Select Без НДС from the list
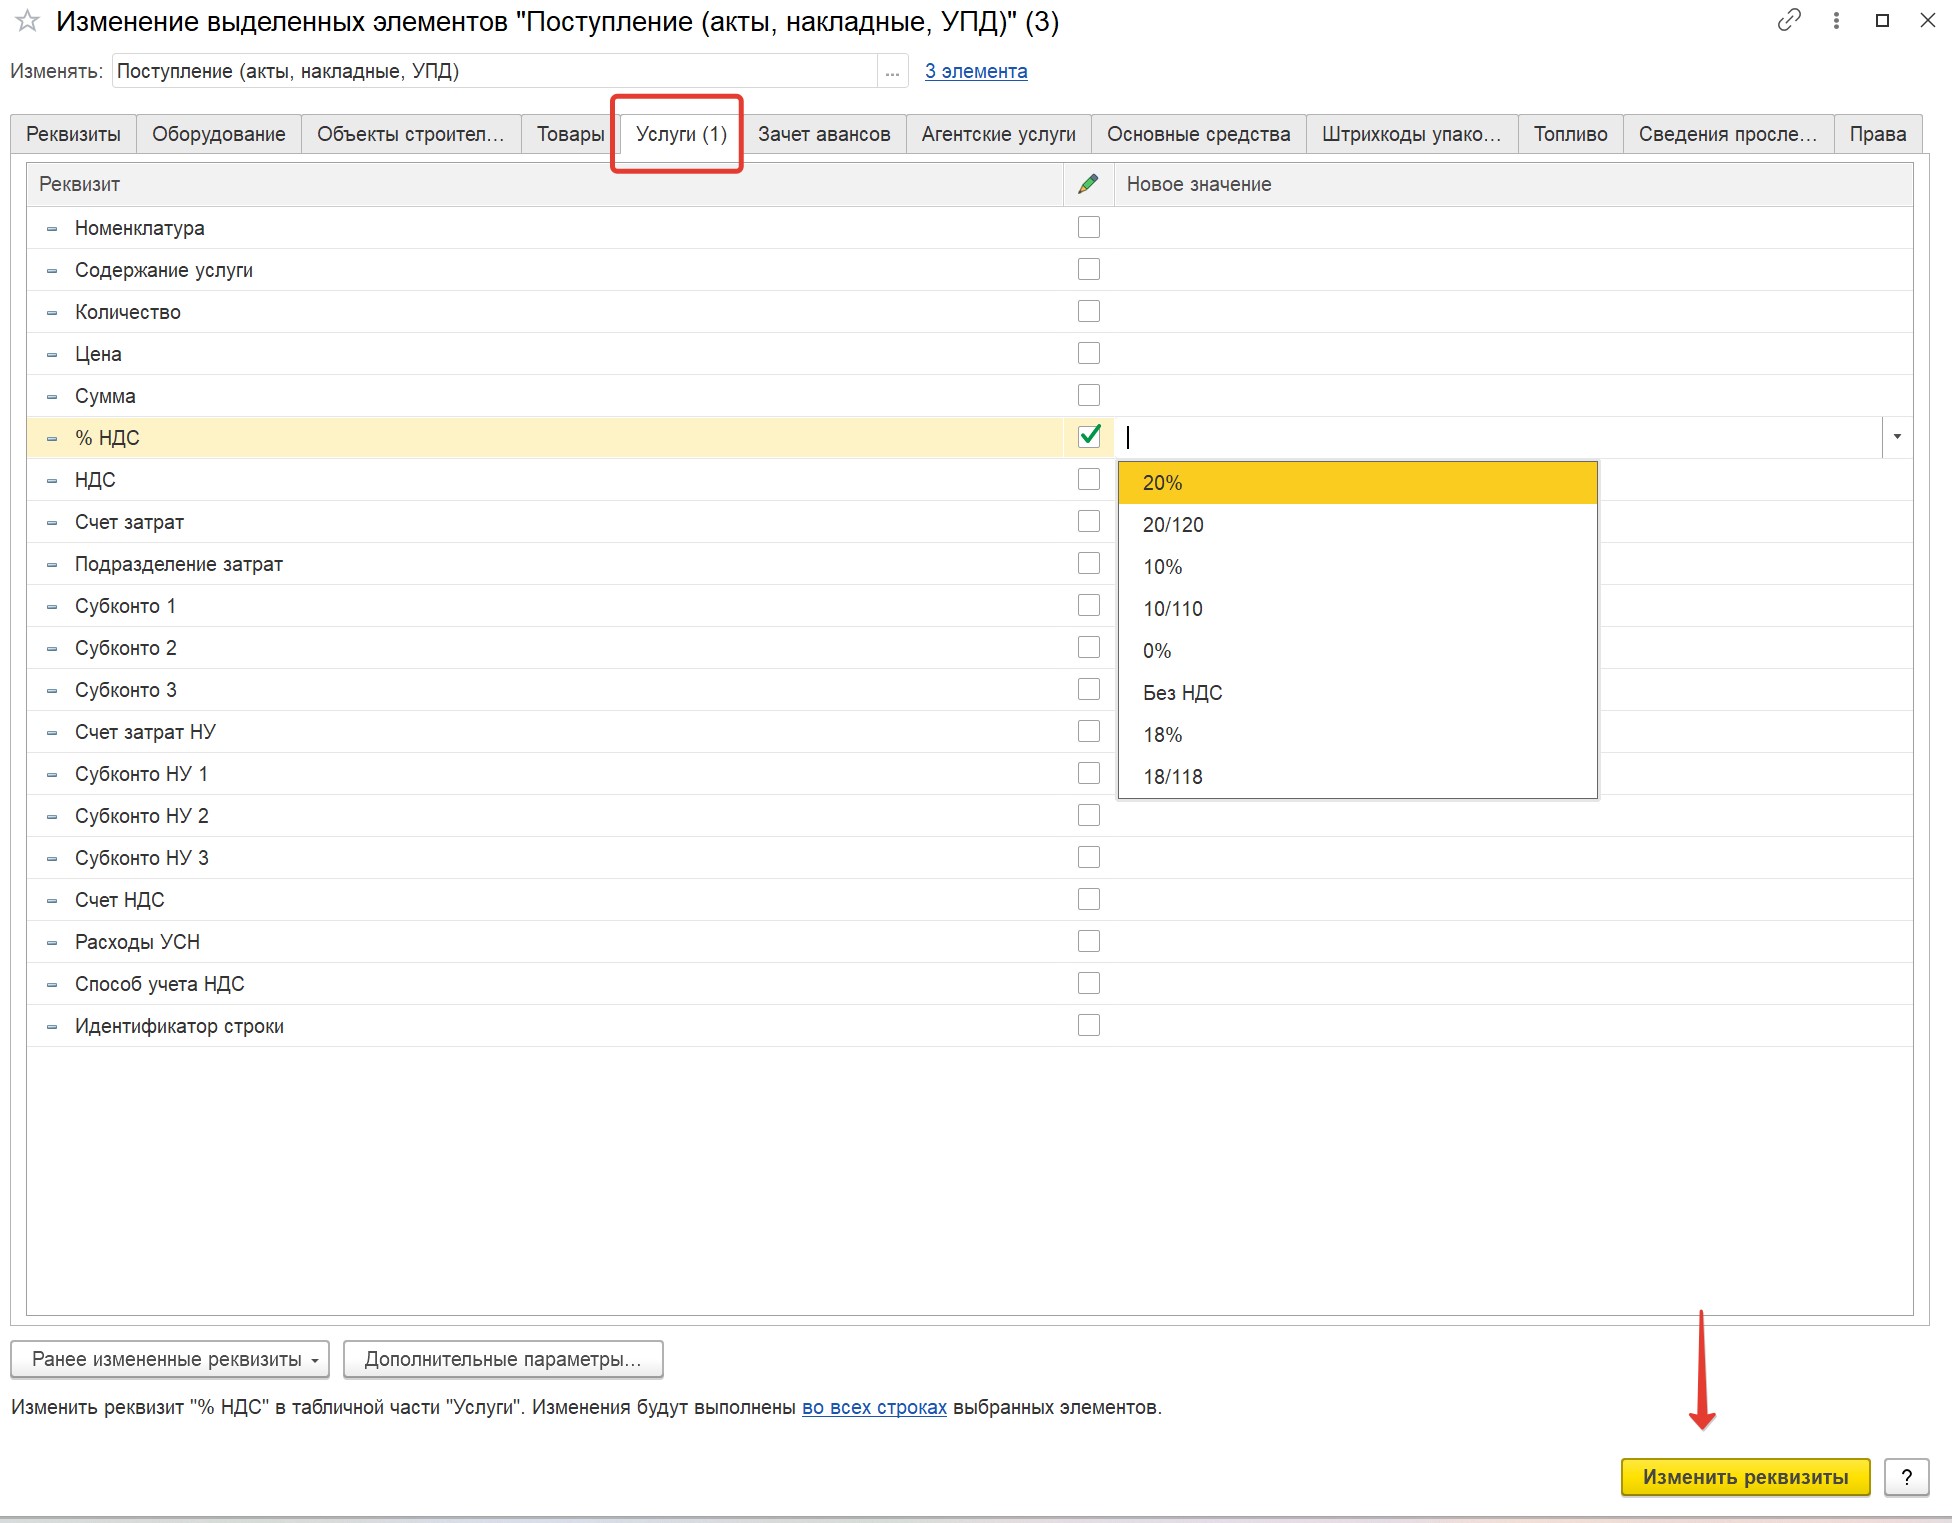The image size is (1952, 1523). (1357, 693)
